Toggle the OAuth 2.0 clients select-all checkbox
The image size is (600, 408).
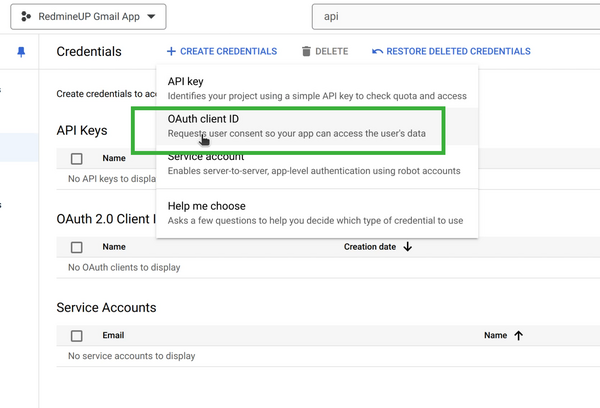pyautogui.click(x=77, y=247)
